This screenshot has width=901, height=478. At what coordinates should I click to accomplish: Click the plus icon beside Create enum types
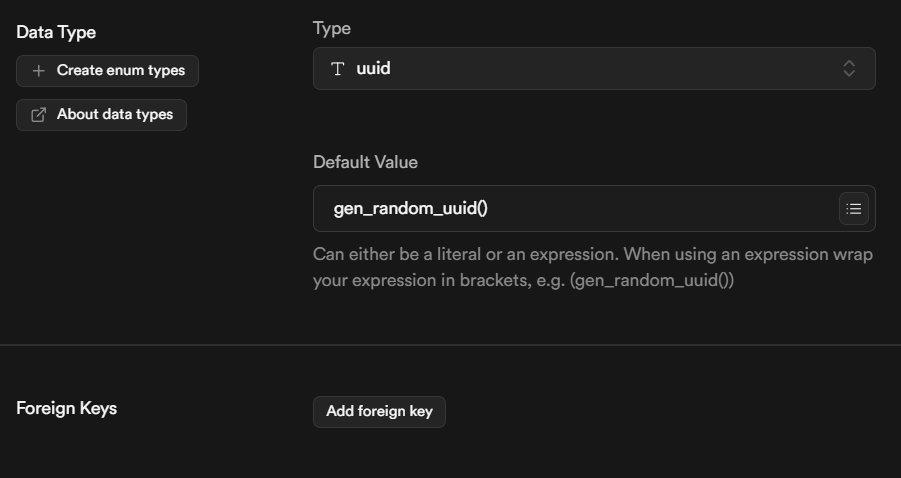(39, 71)
